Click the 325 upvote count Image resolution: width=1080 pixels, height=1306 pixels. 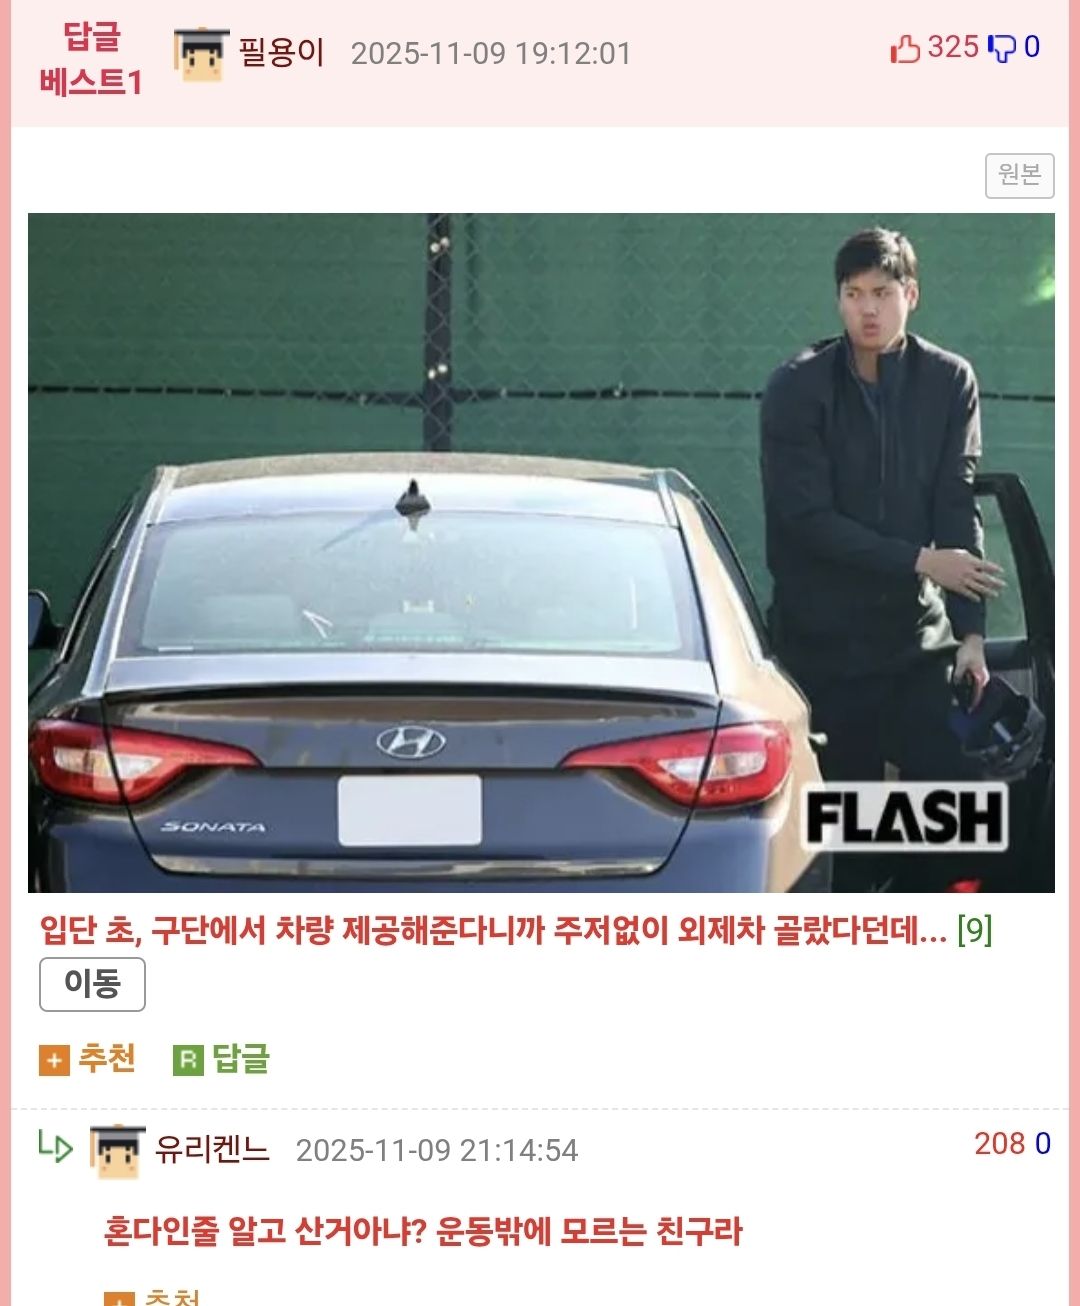point(953,47)
